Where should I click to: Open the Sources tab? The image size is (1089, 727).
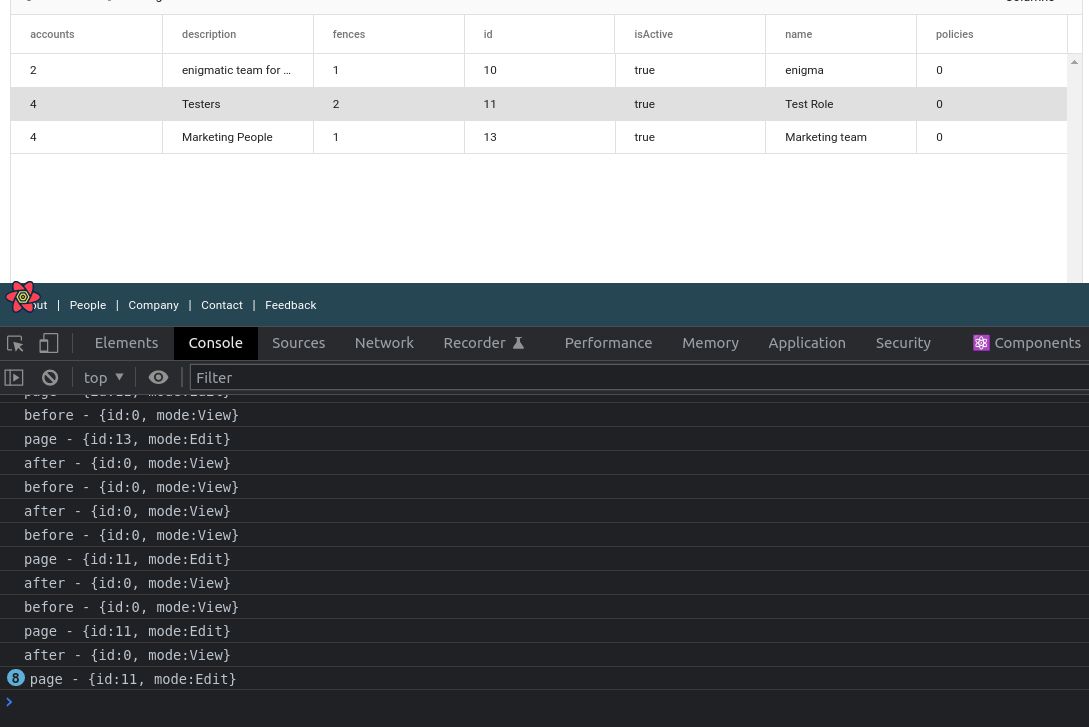coord(299,343)
